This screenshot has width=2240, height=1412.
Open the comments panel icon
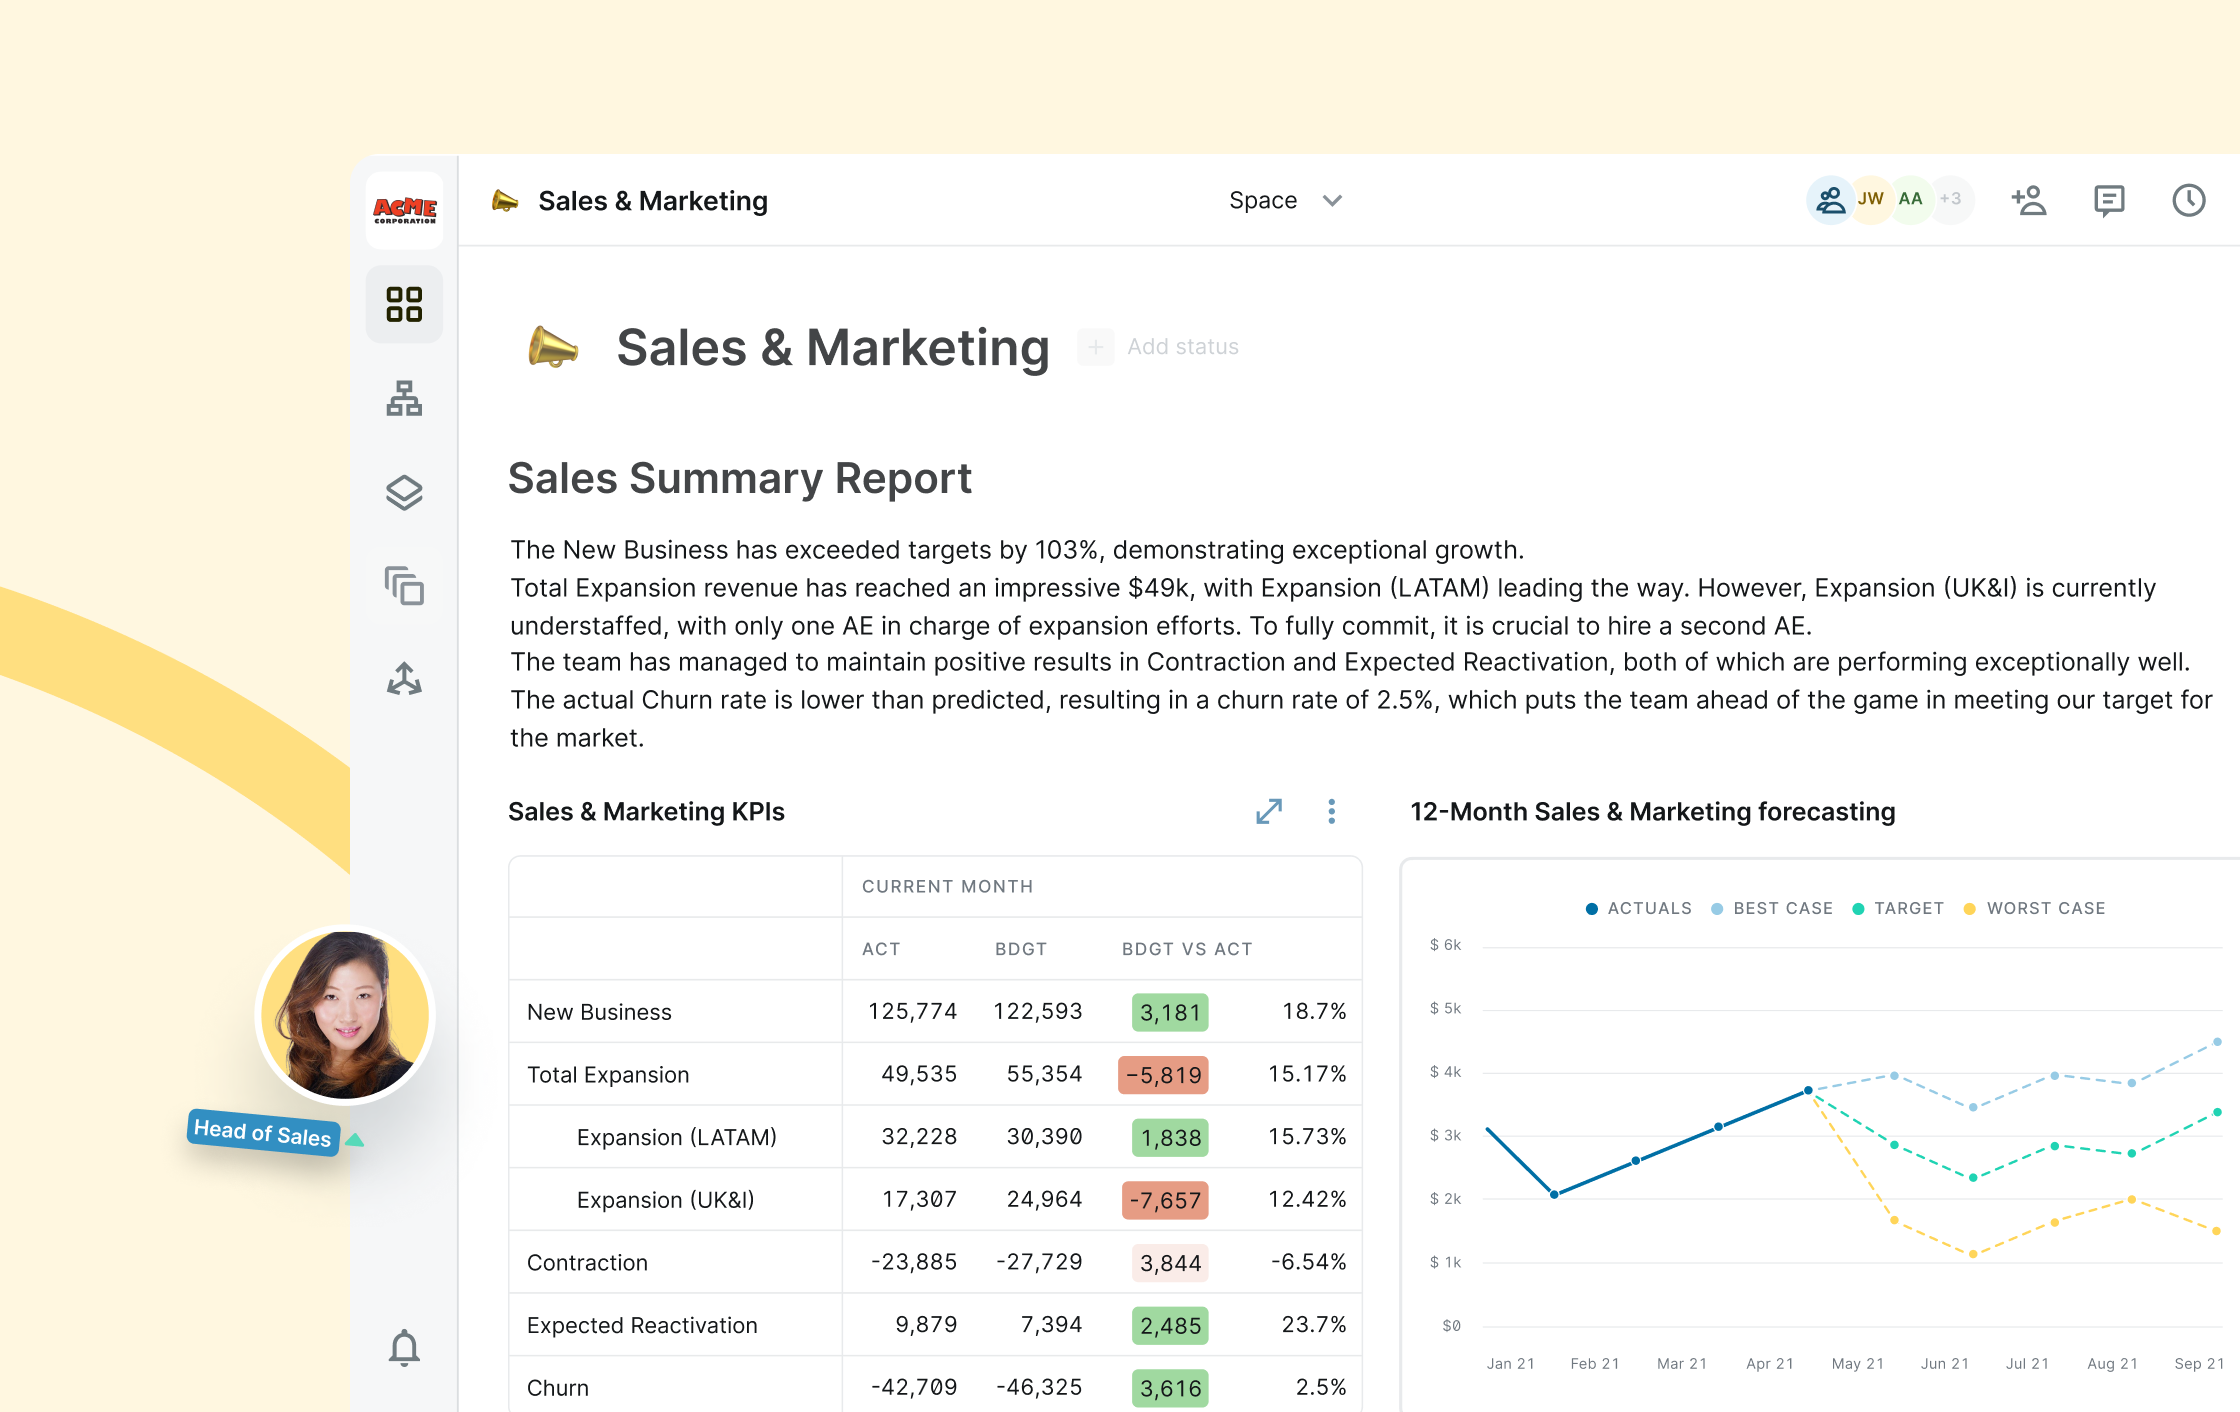coord(2109,200)
